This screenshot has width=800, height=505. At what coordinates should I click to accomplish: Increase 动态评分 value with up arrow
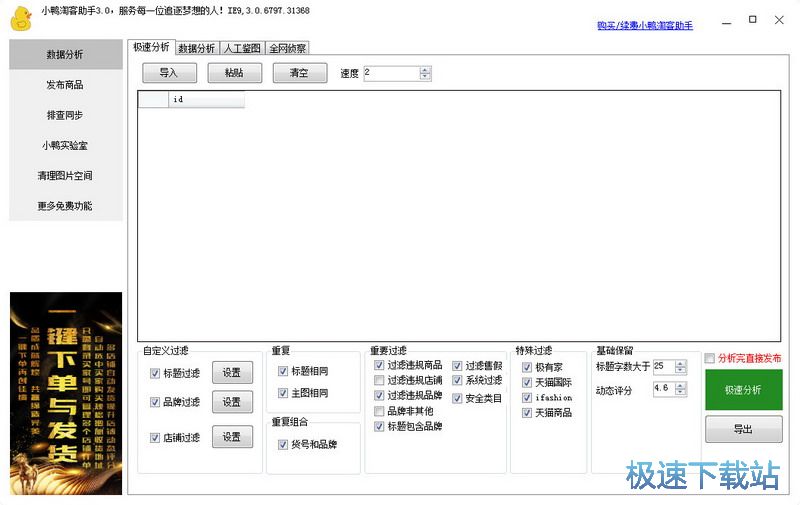[681, 385]
